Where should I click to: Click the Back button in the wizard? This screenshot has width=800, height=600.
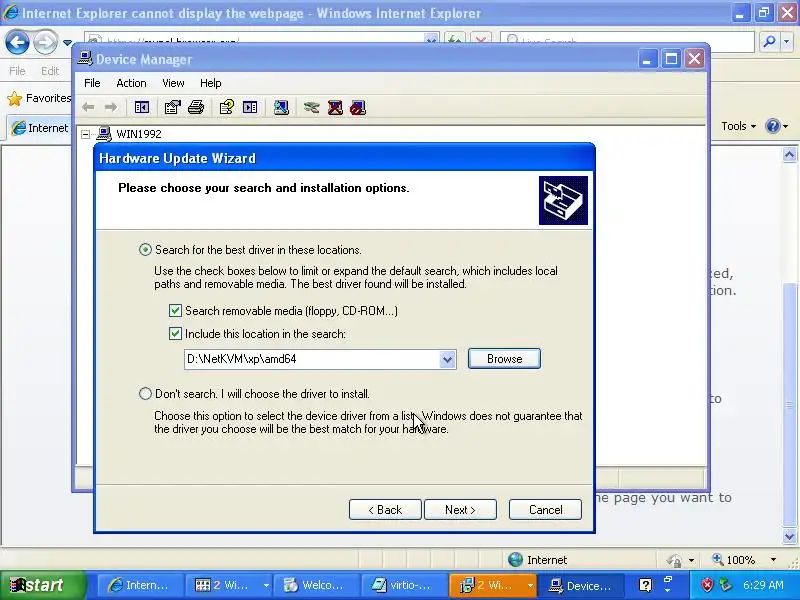click(x=385, y=510)
